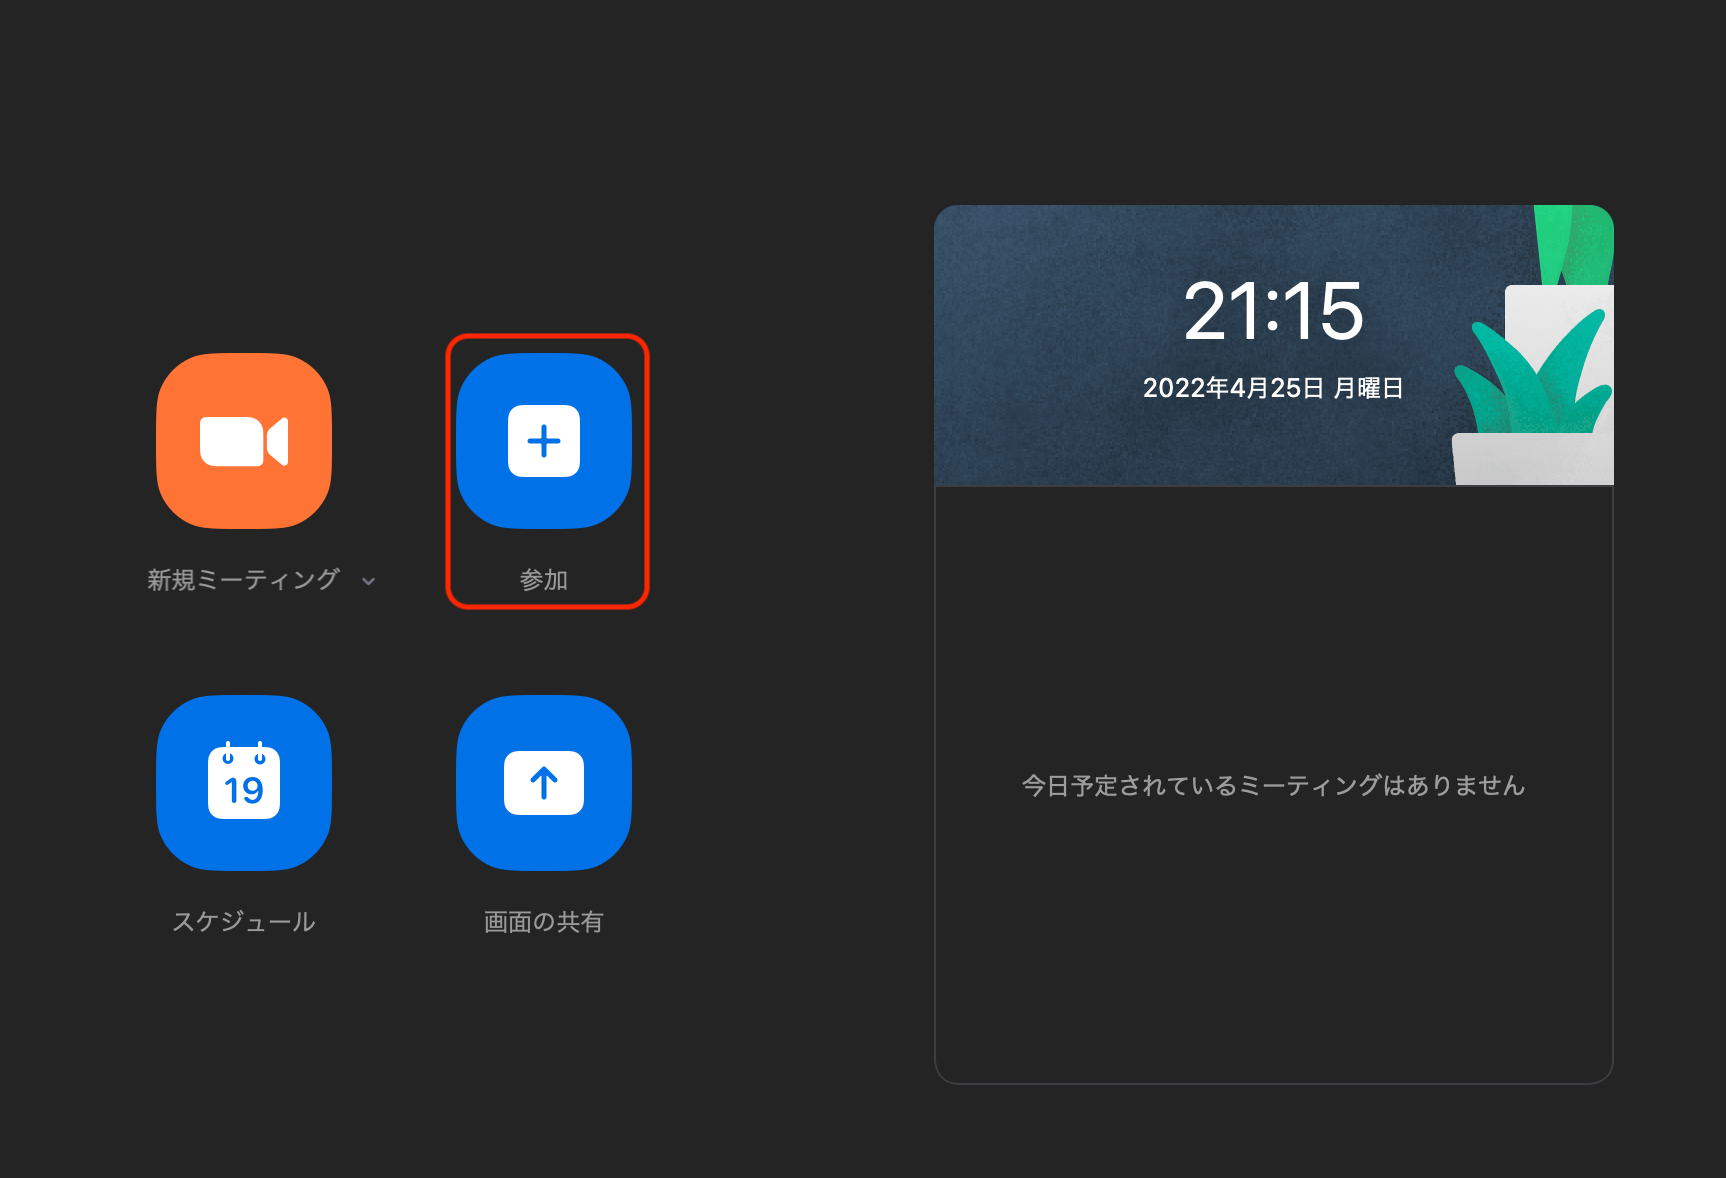The height and width of the screenshot is (1178, 1726).
Task: Expand the 新規ミーティング dropdown chevron
Action: pos(368,581)
